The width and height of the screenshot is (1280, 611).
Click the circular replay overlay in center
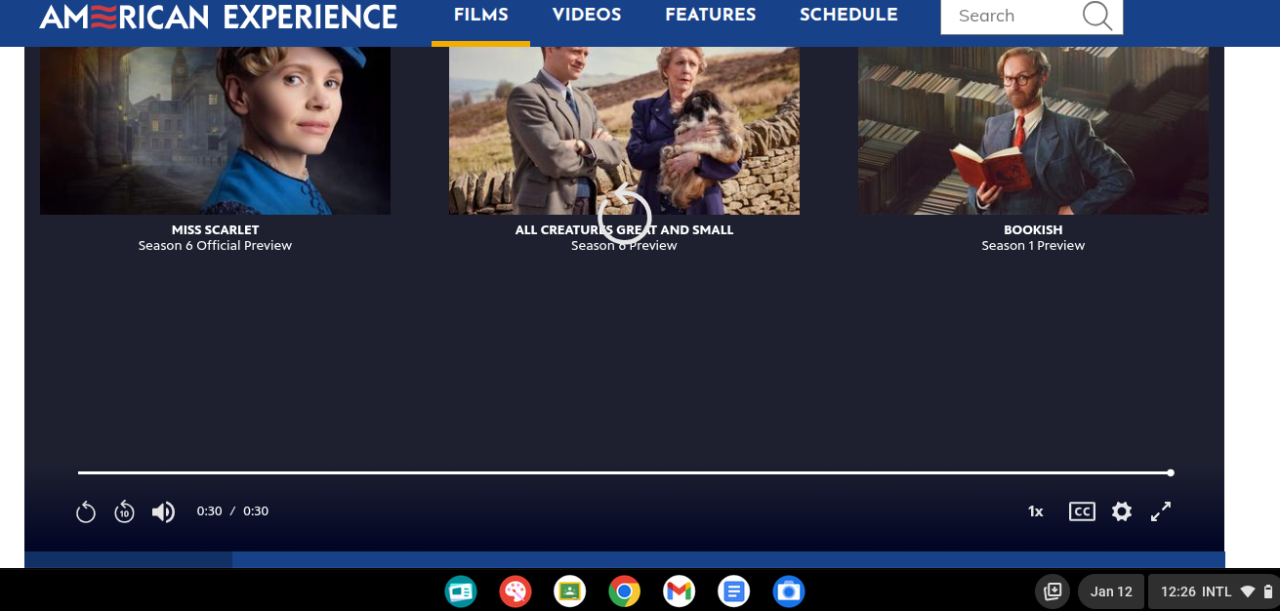point(624,216)
